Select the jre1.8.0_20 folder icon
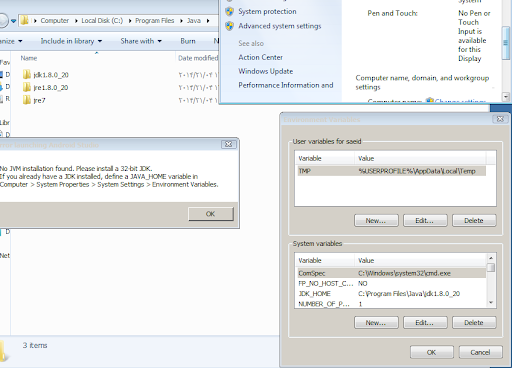The height and width of the screenshot is (368, 512). pyautogui.click(x=27, y=87)
